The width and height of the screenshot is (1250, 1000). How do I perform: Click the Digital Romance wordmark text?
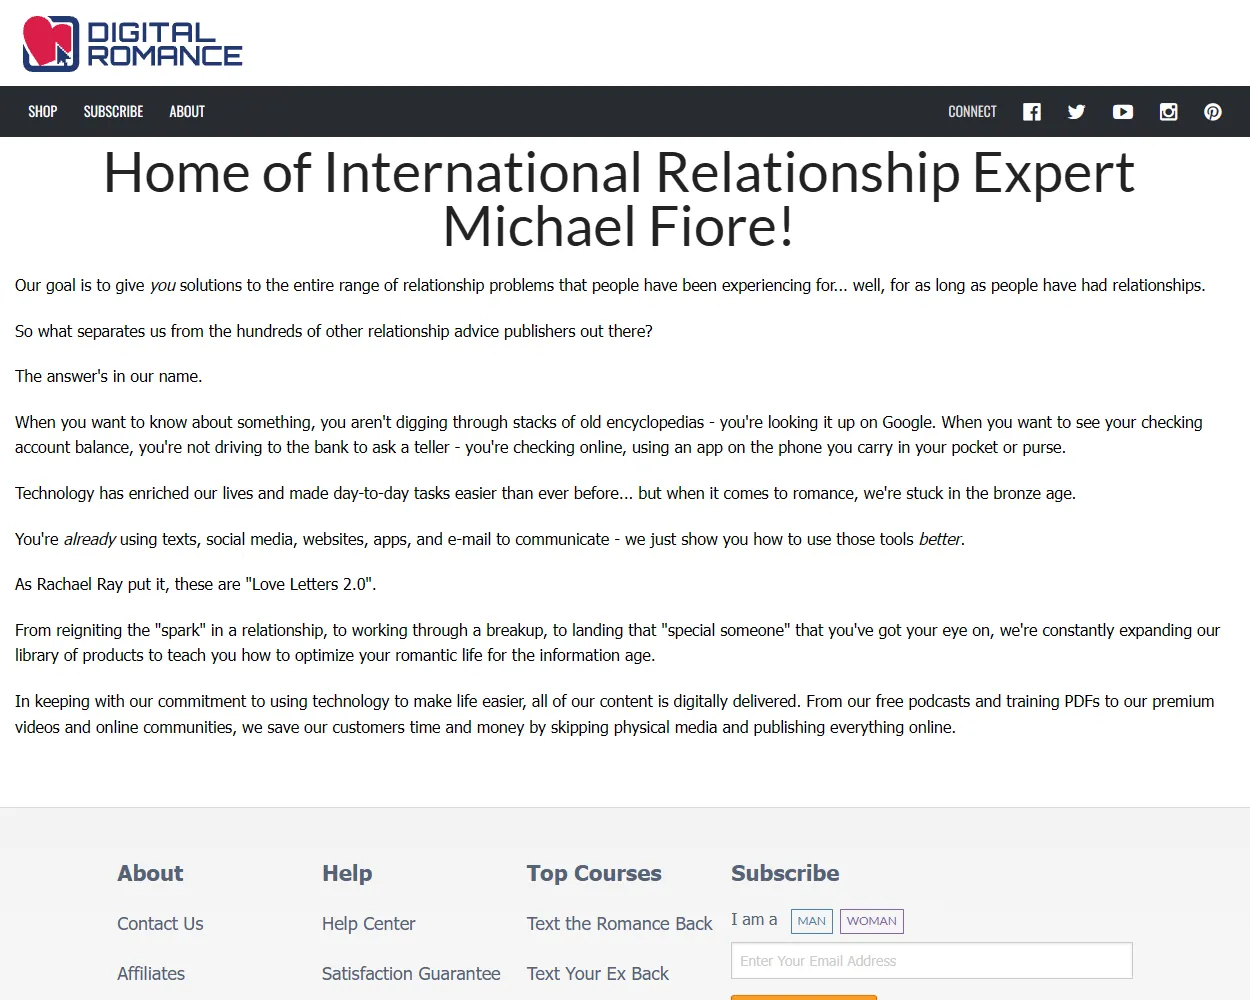point(165,45)
